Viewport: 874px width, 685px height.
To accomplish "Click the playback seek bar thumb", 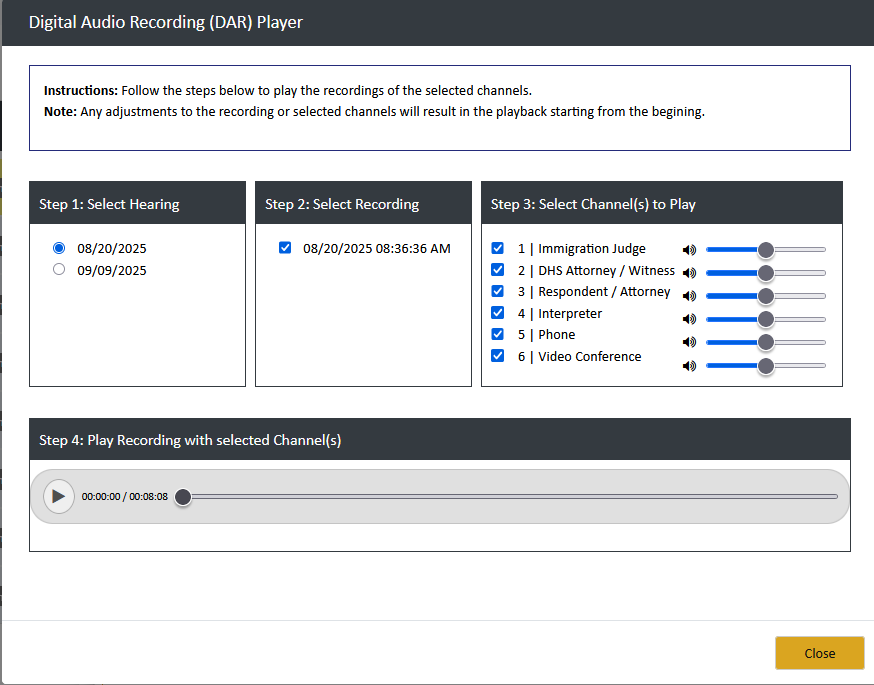I will pos(183,497).
